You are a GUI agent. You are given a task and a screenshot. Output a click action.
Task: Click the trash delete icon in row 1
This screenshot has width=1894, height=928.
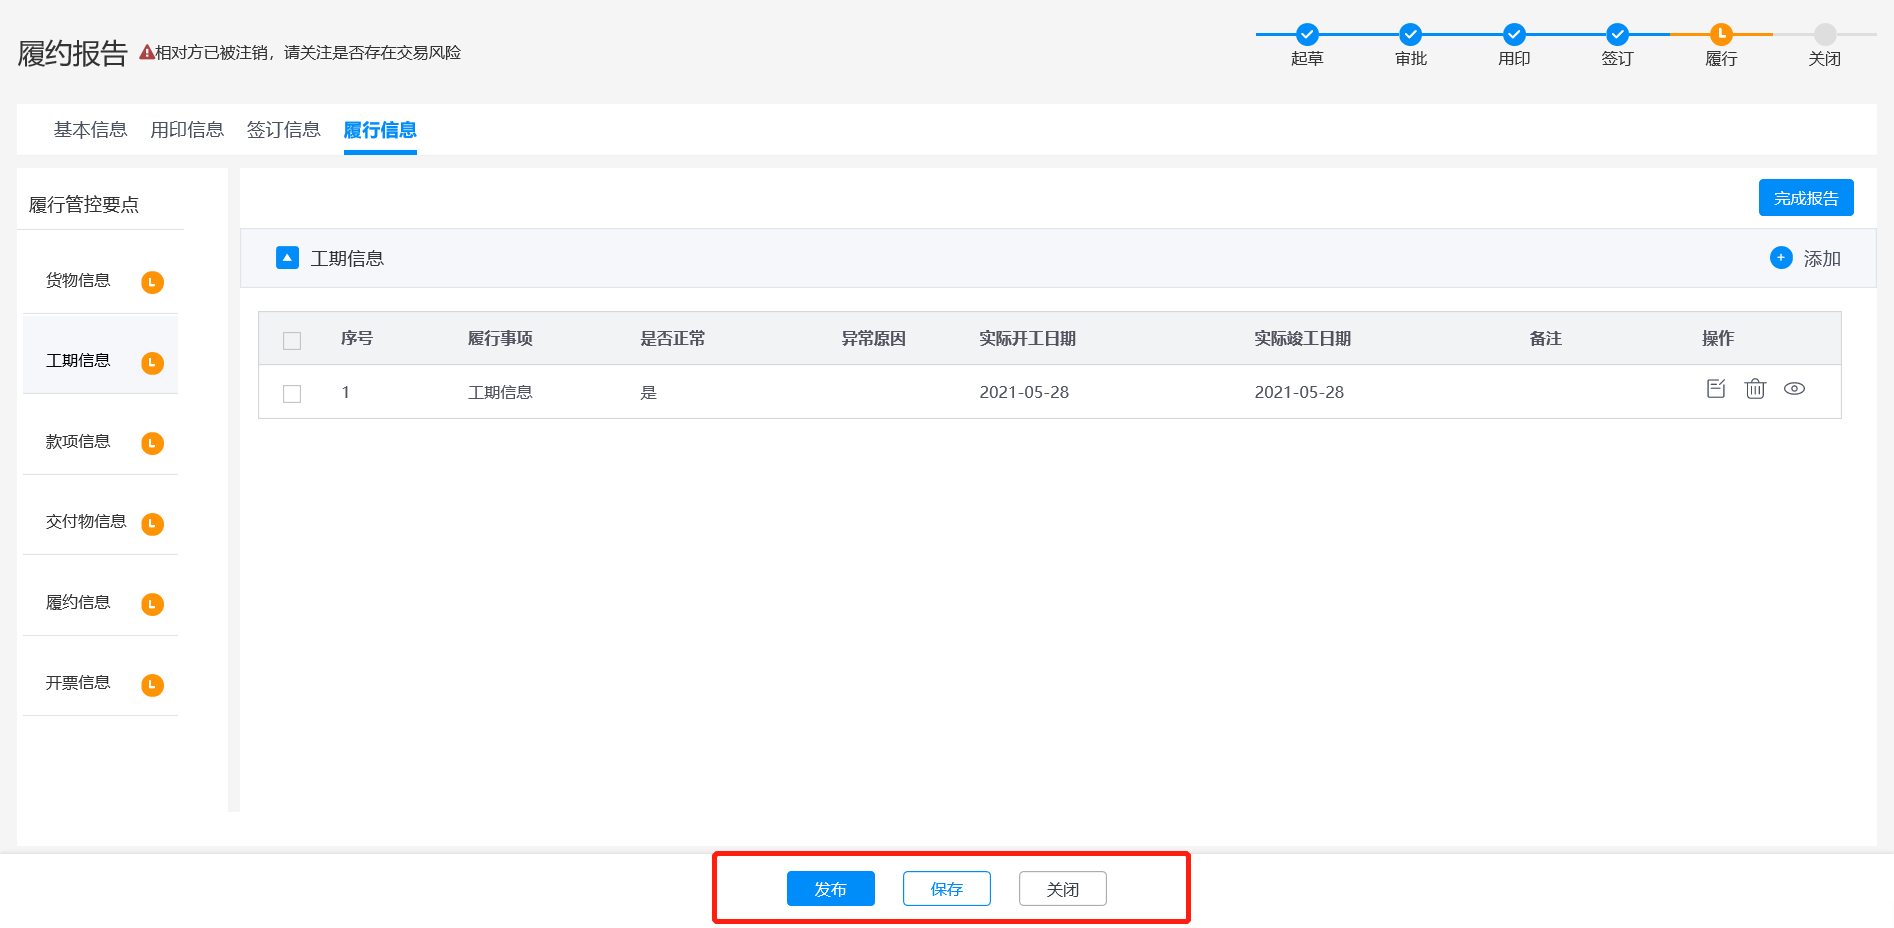click(x=1755, y=389)
